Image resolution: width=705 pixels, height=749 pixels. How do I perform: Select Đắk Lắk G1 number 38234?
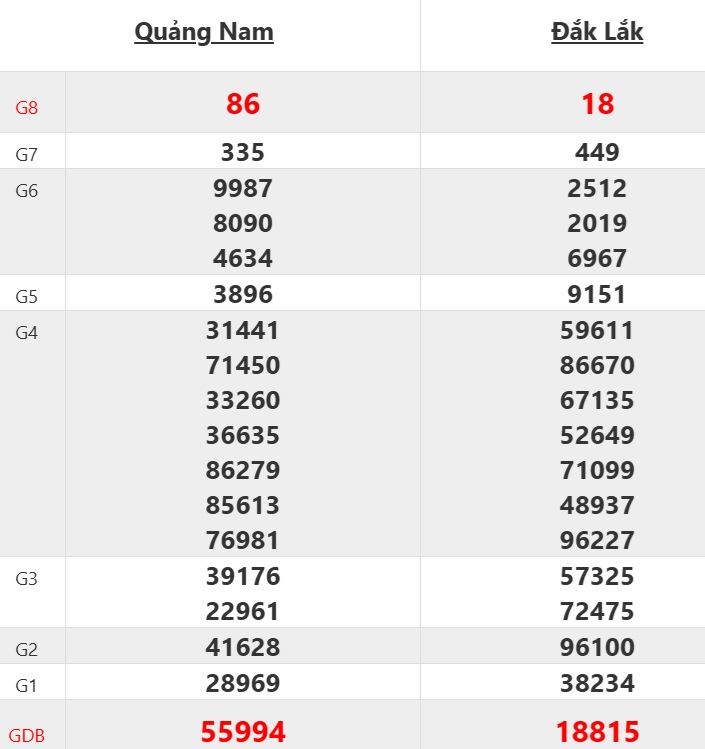597,682
